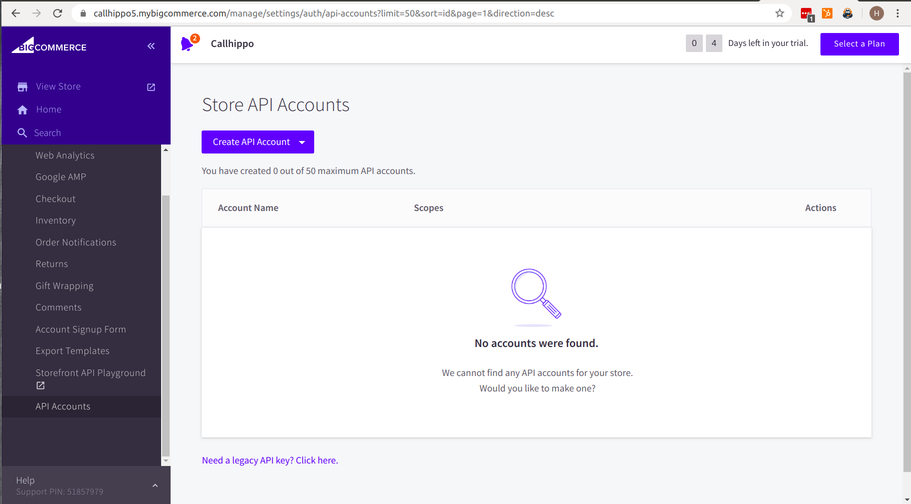Go back with the browser back arrow

(x=16, y=13)
